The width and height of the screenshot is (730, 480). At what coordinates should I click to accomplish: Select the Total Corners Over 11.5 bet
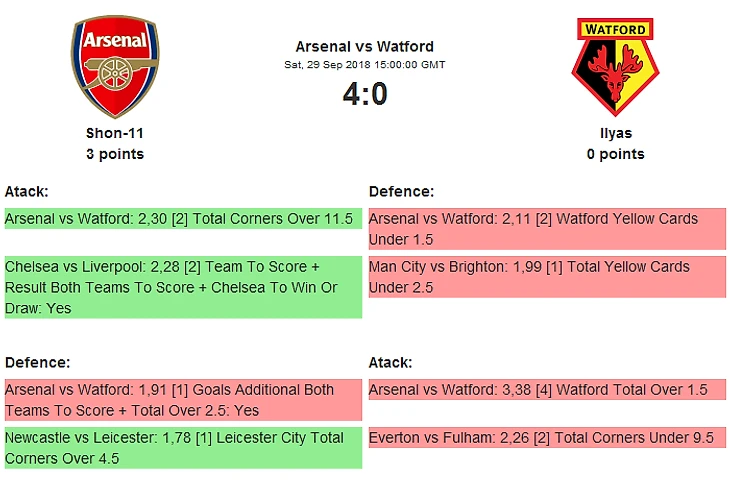pos(182,219)
